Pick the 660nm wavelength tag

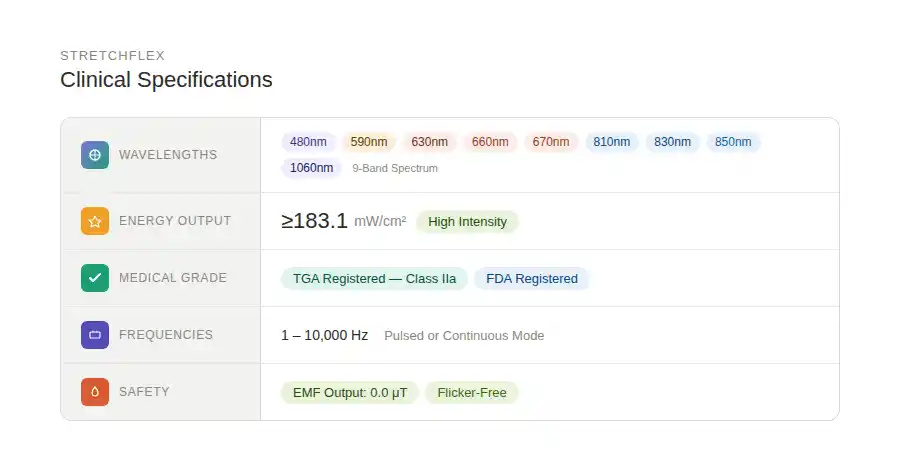click(490, 142)
